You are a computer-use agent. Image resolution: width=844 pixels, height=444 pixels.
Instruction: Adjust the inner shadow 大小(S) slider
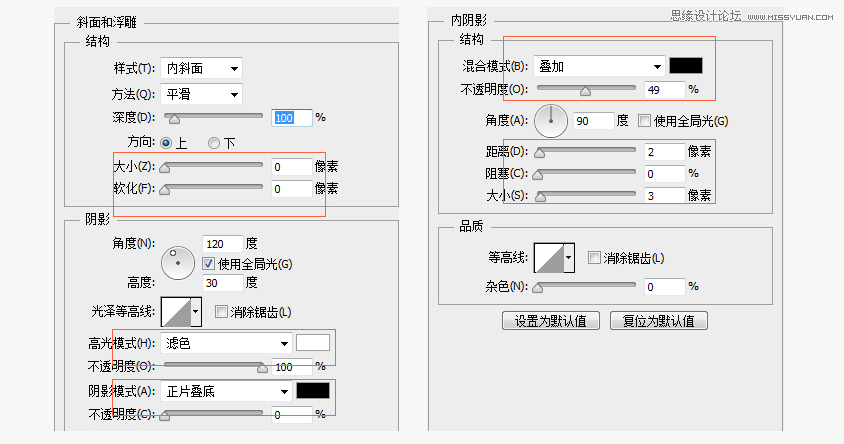(585, 196)
